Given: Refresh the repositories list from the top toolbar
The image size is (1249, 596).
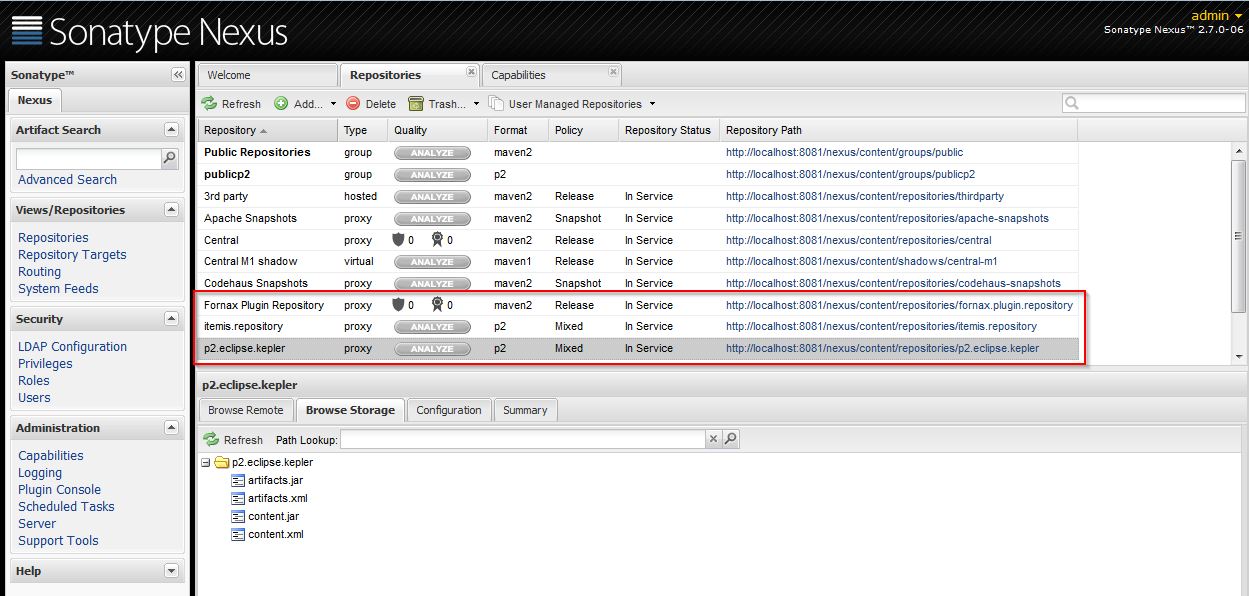Looking at the screenshot, I should pyautogui.click(x=231, y=104).
